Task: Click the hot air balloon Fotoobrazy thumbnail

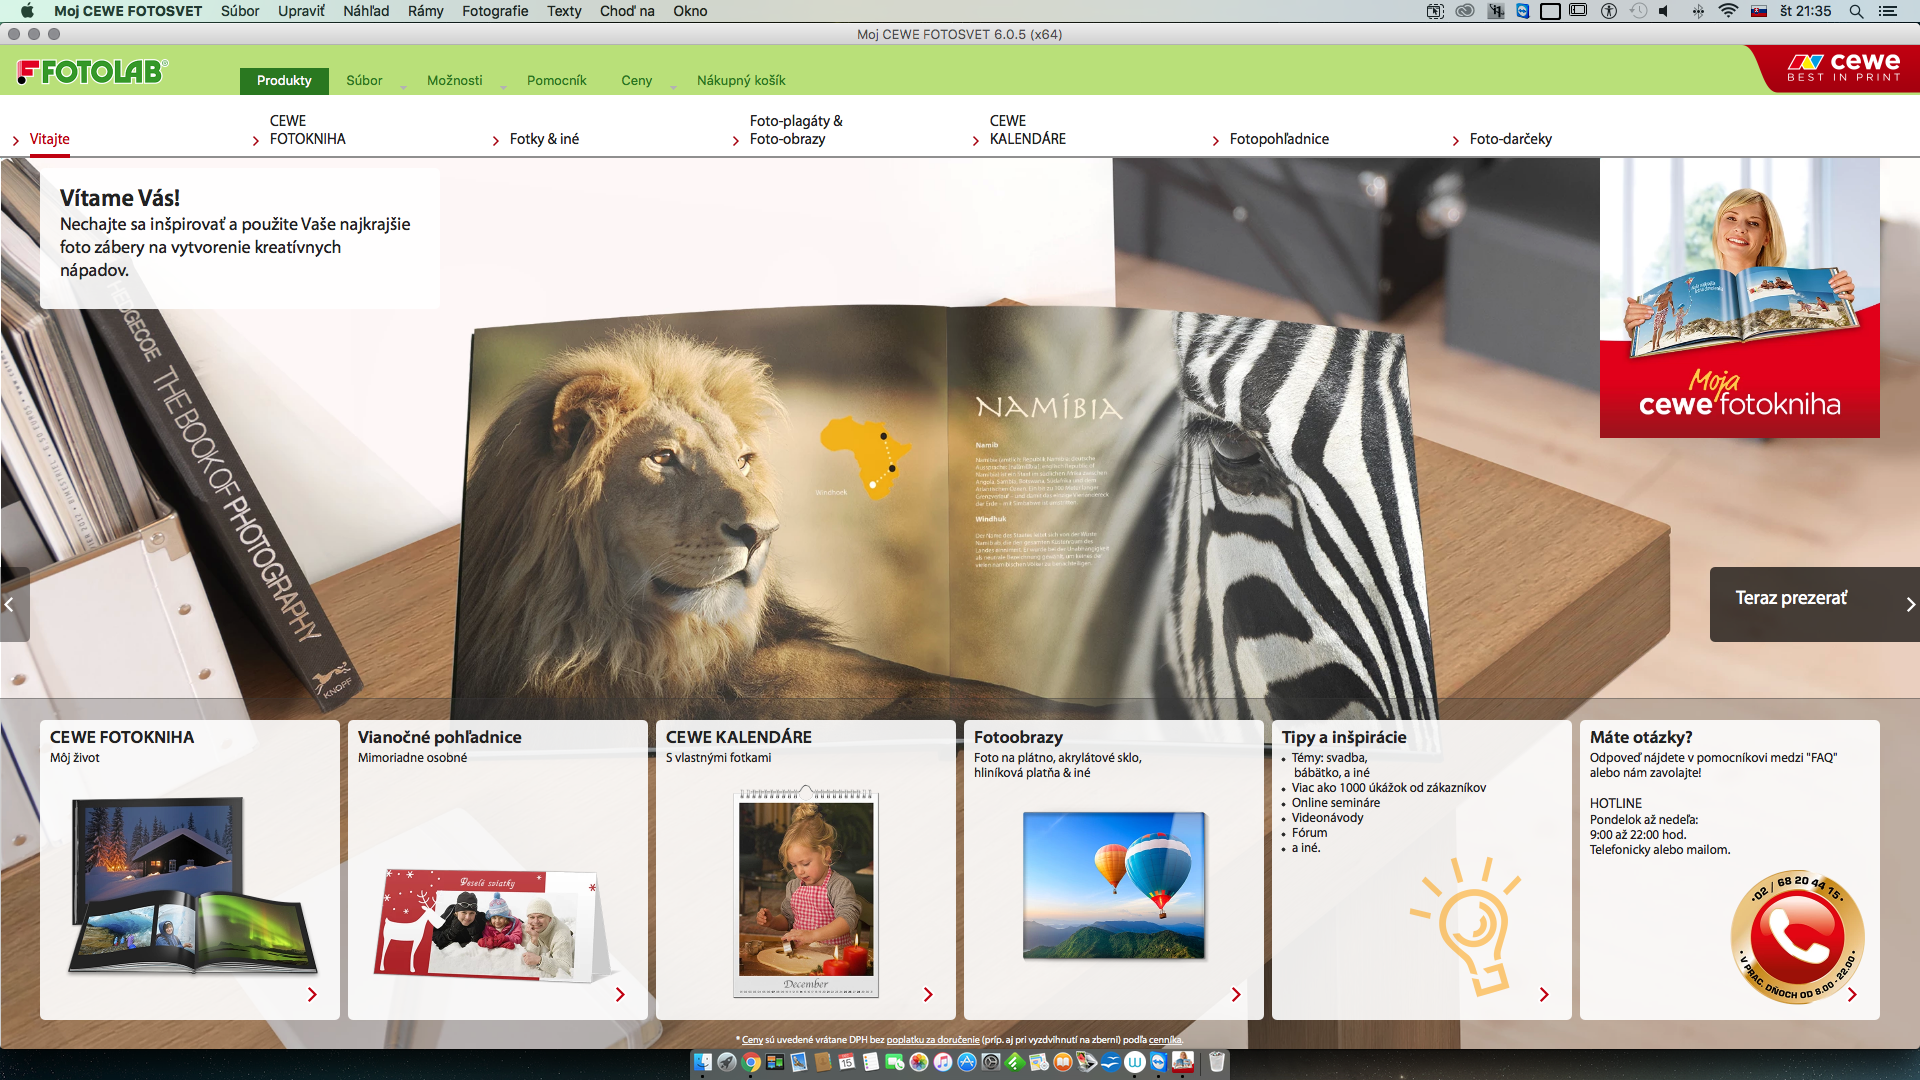Action: click(x=1113, y=885)
